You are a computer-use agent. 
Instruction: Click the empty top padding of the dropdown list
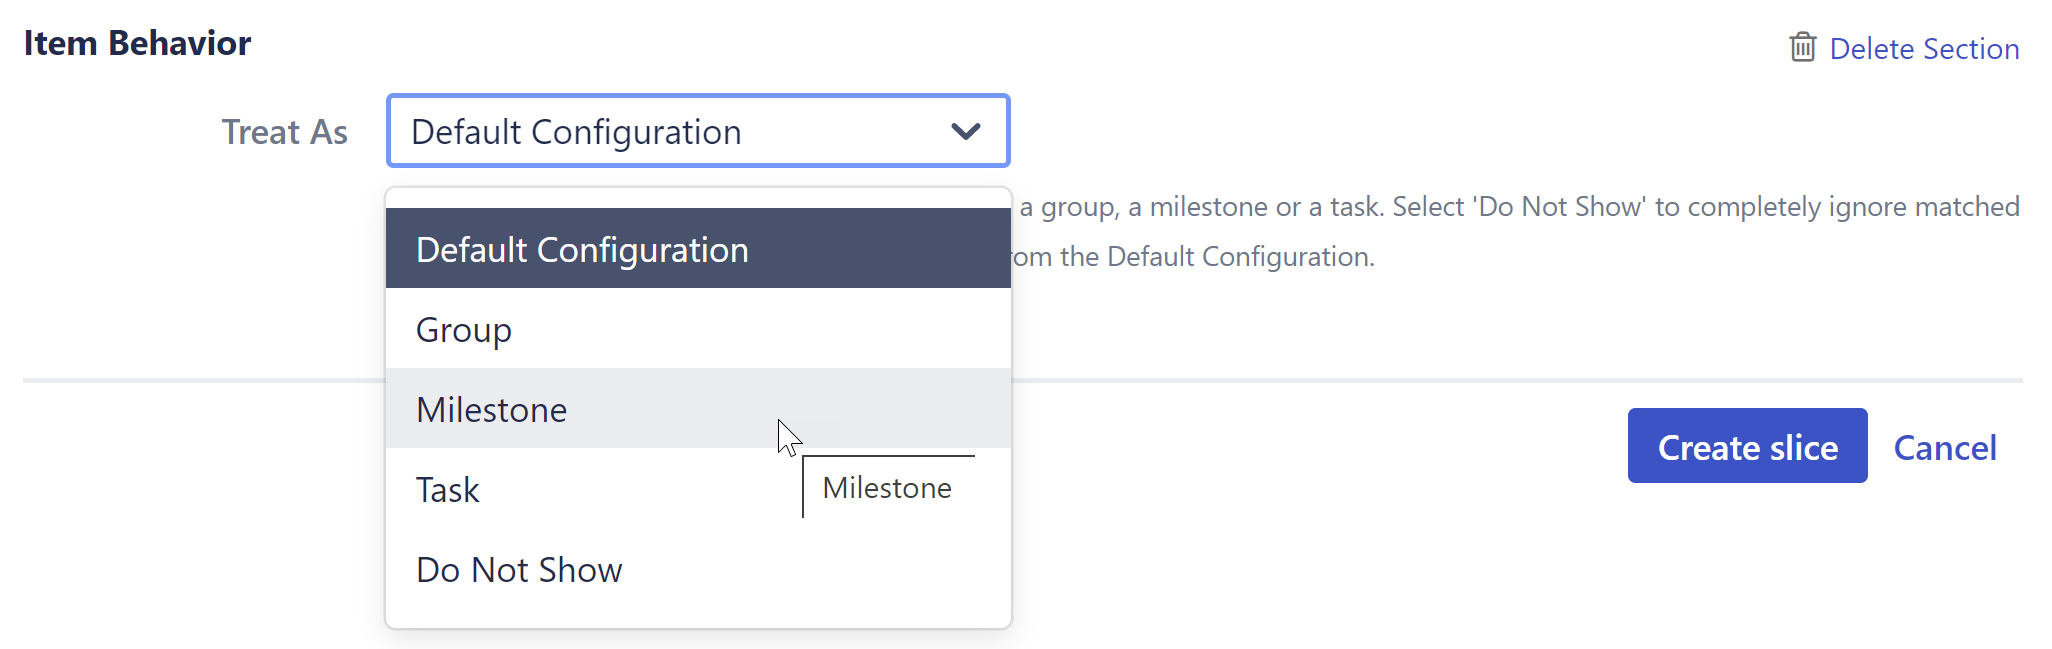click(697, 198)
